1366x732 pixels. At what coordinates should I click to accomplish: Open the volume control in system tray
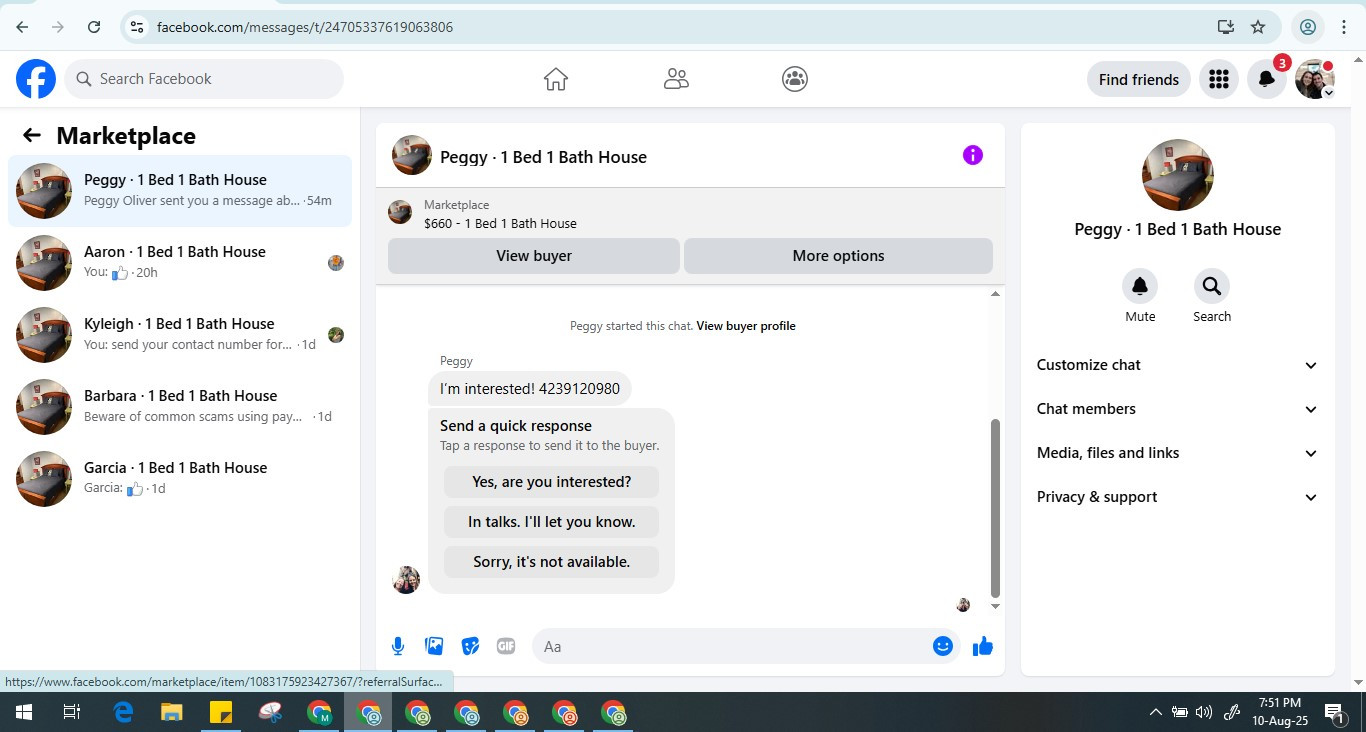pos(1204,712)
